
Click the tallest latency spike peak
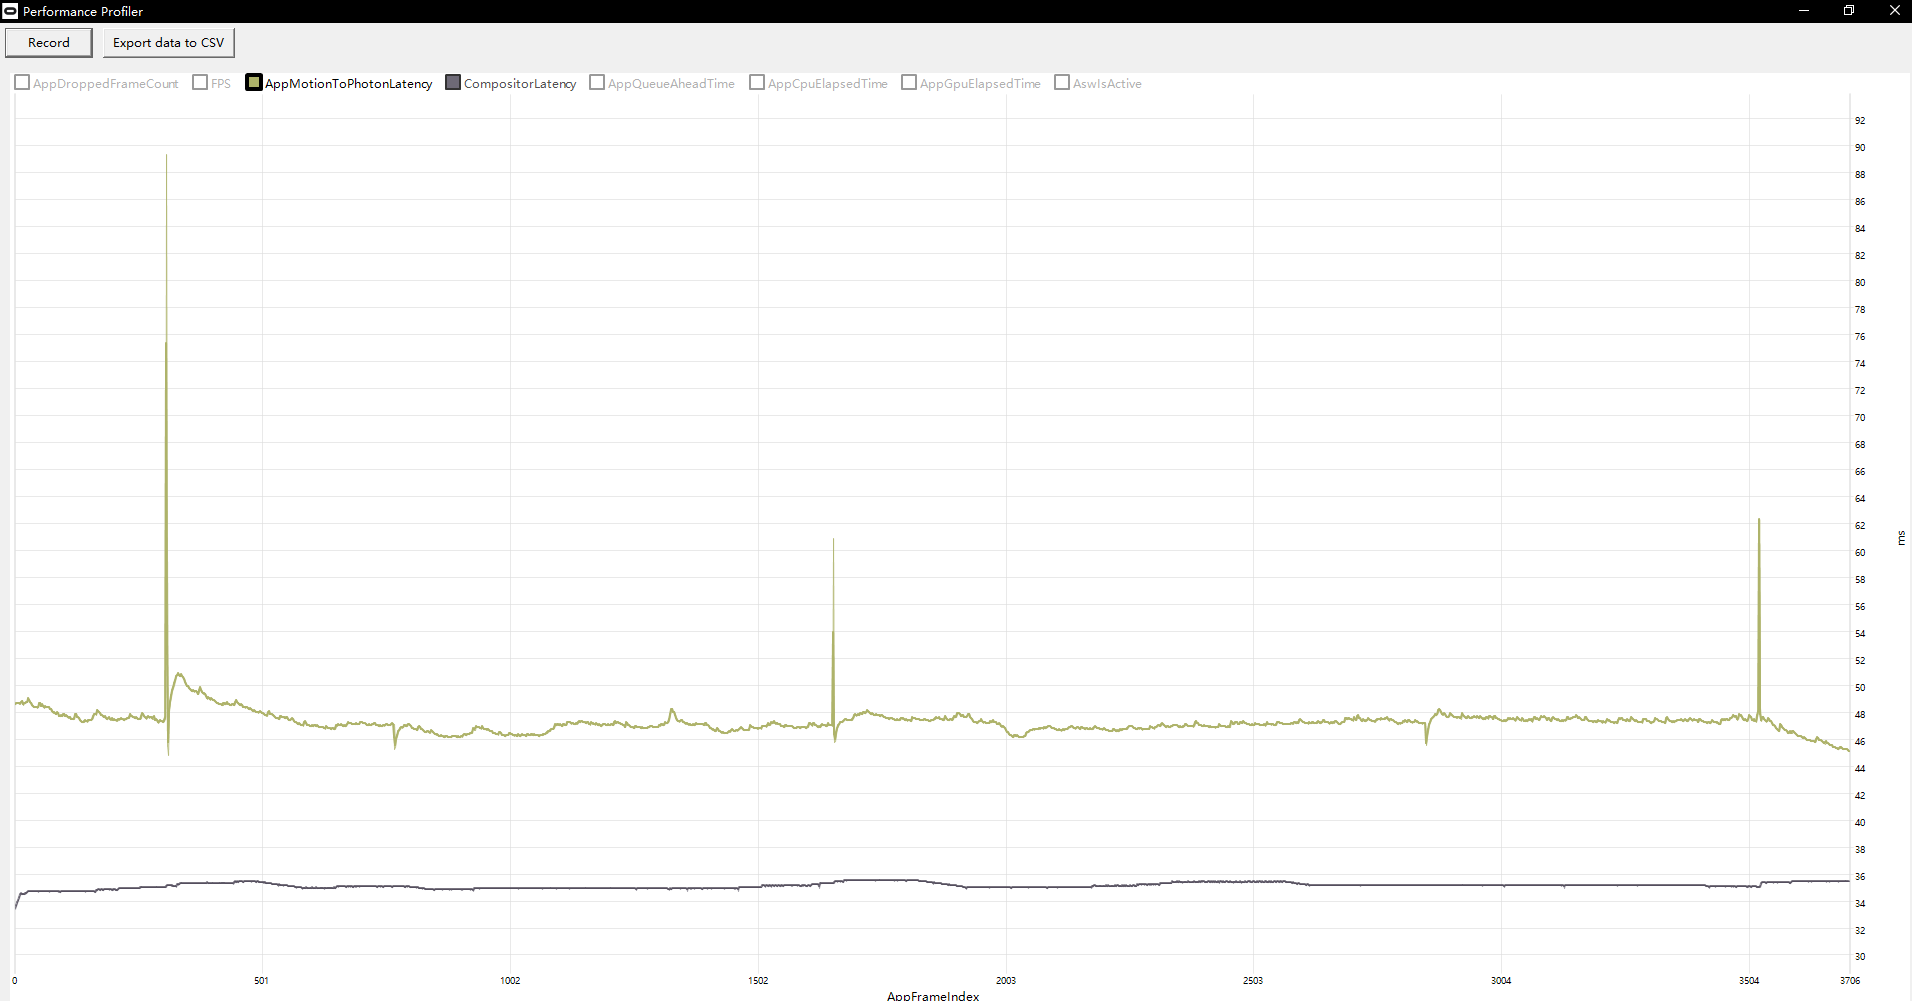[x=166, y=157]
